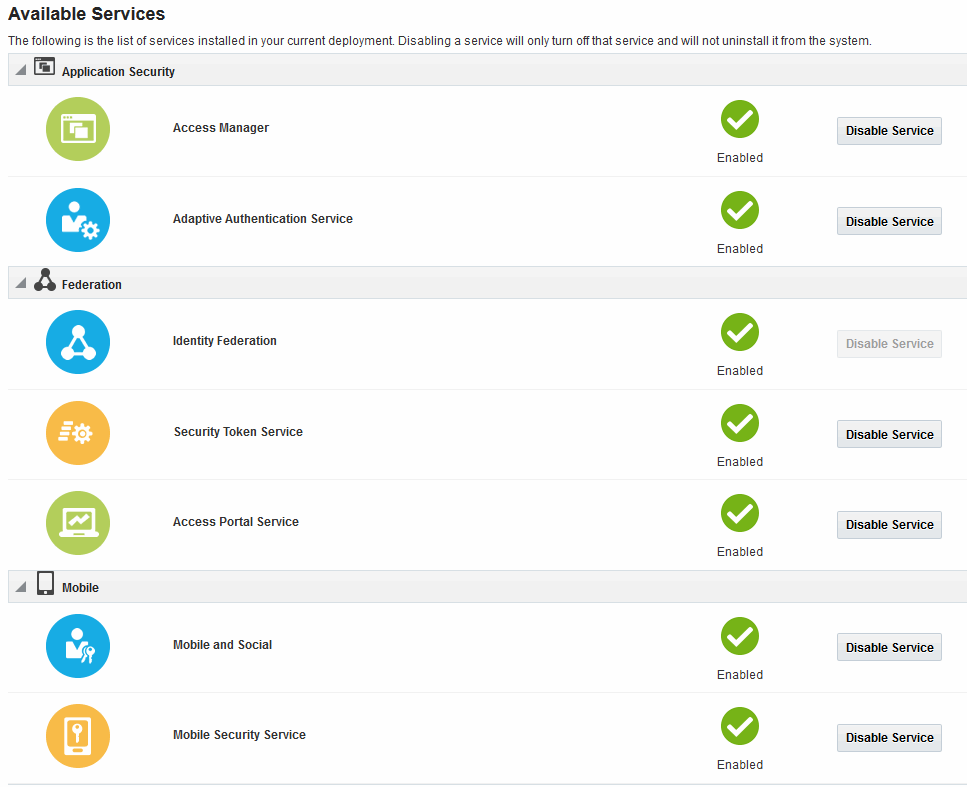Screen dimensions: 967x787
Task: Click the Adaptive Authentication Service icon
Action: pos(78,220)
